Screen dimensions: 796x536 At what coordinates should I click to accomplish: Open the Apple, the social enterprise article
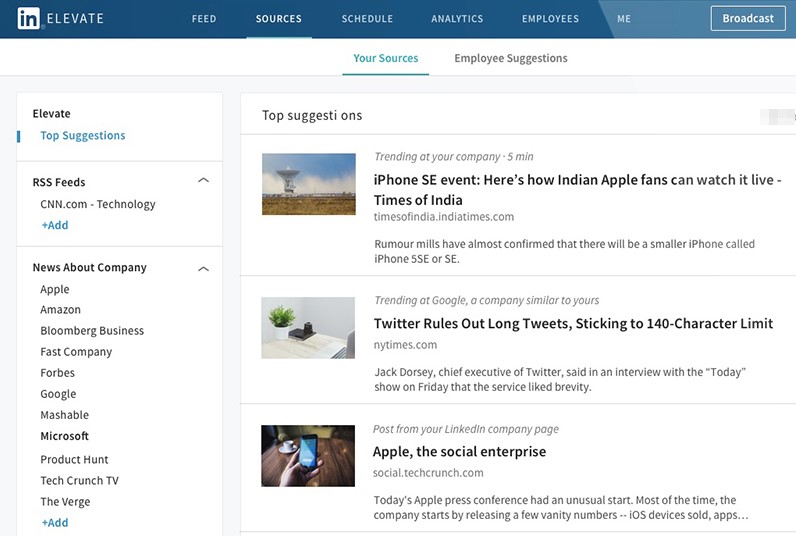tap(460, 452)
